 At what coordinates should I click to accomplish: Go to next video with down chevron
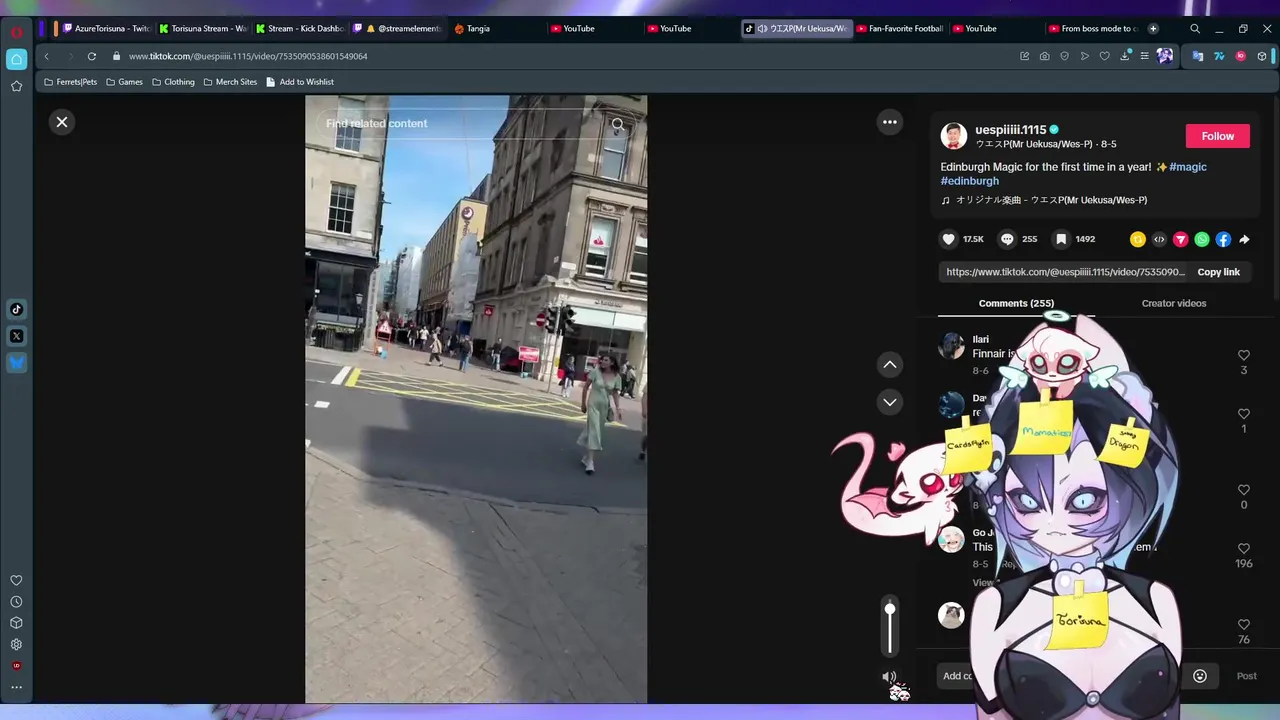pos(889,402)
